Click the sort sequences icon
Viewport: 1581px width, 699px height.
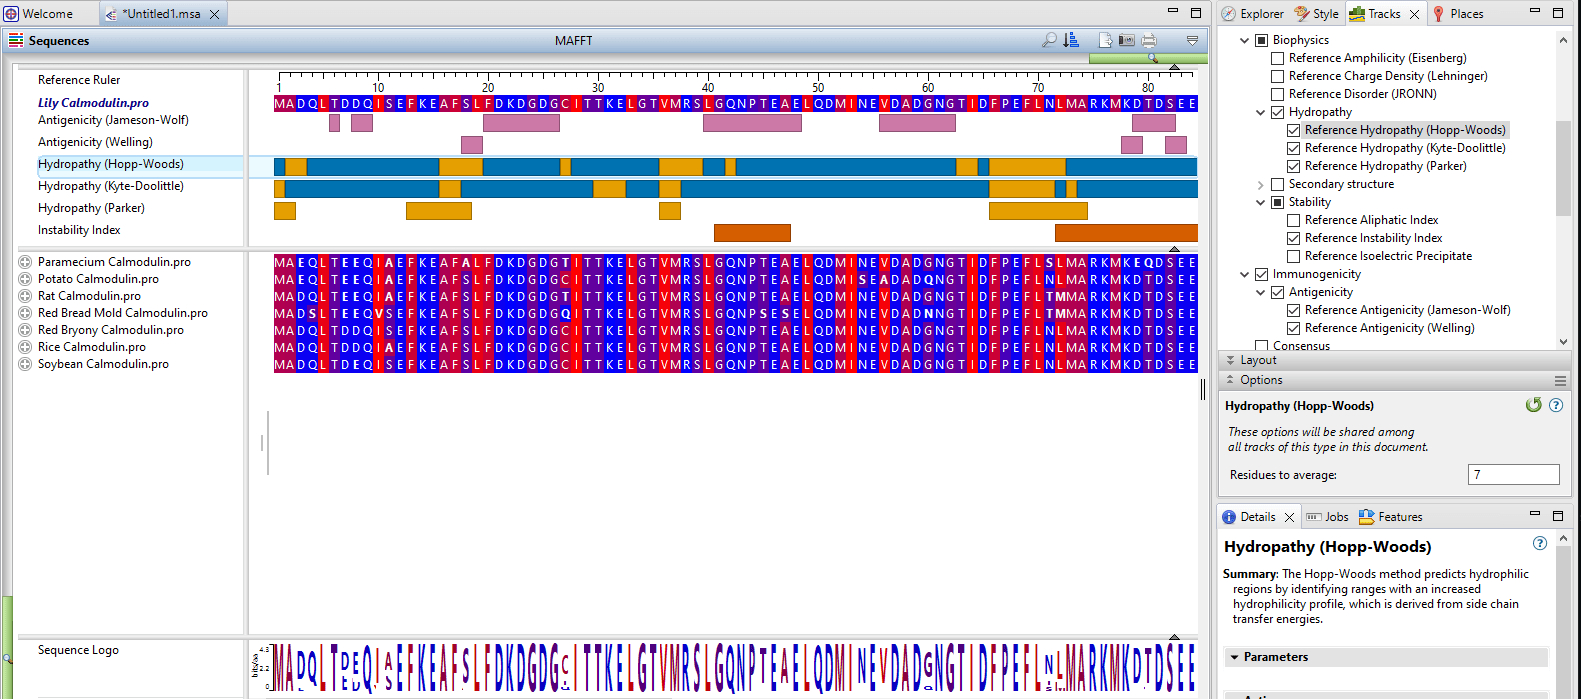click(x=1071, y=40)
